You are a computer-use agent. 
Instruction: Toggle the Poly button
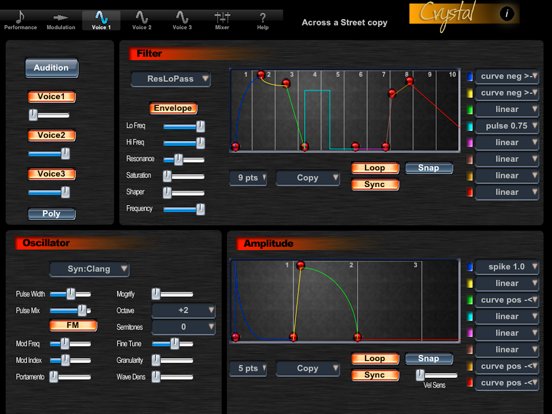tap(52, 214)
